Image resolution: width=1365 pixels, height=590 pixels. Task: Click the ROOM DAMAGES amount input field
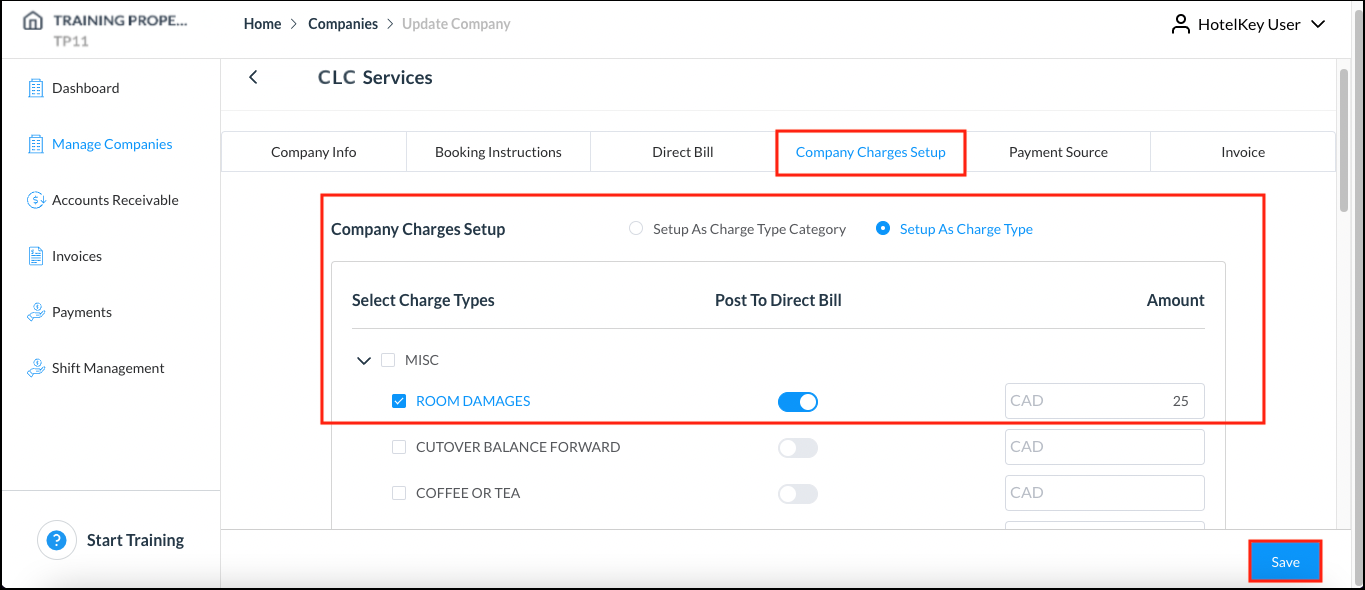tap(1104, 400)
